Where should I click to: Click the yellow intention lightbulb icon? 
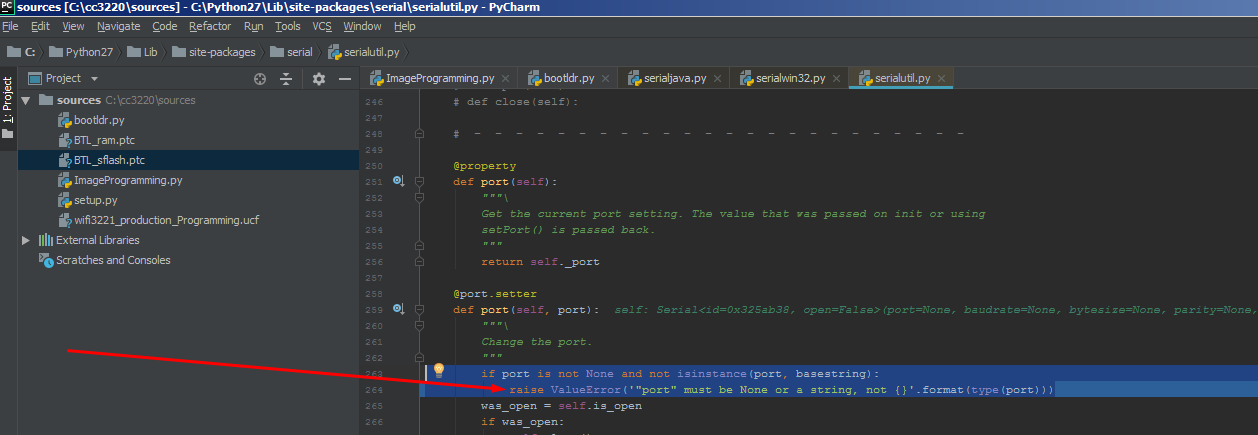tap(438, 370)
